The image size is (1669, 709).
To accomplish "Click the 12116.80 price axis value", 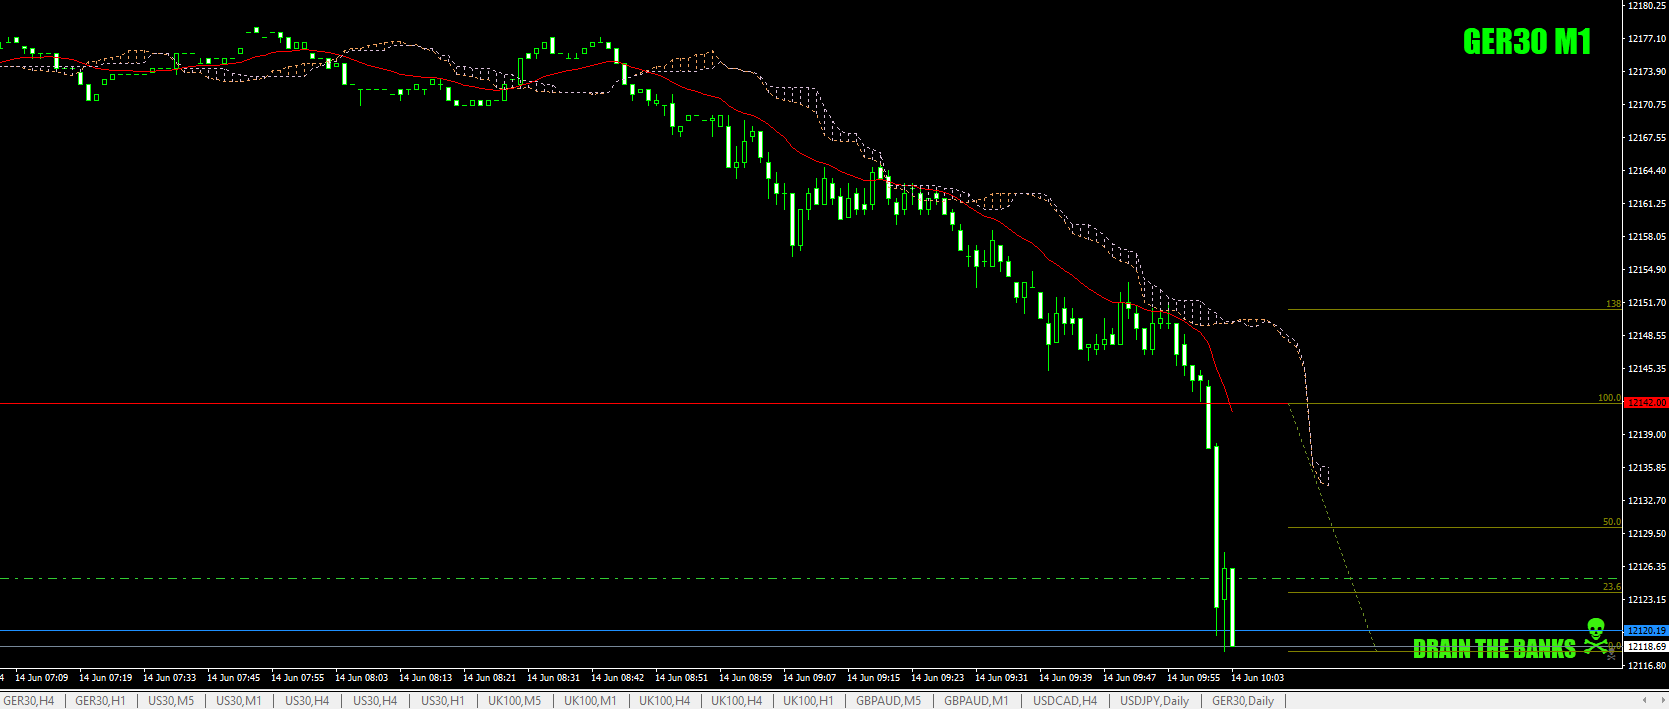I will tap(1647, 665).
